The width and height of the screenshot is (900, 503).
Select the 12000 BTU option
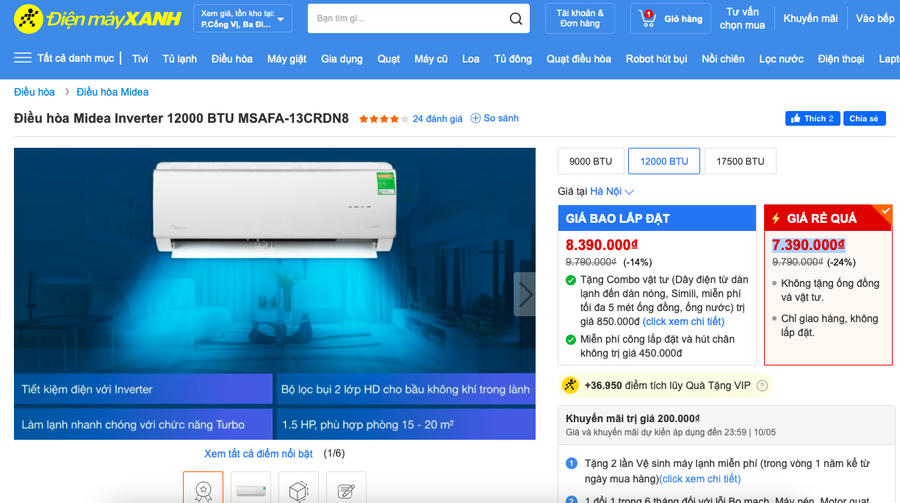click(x=664, y=161)
